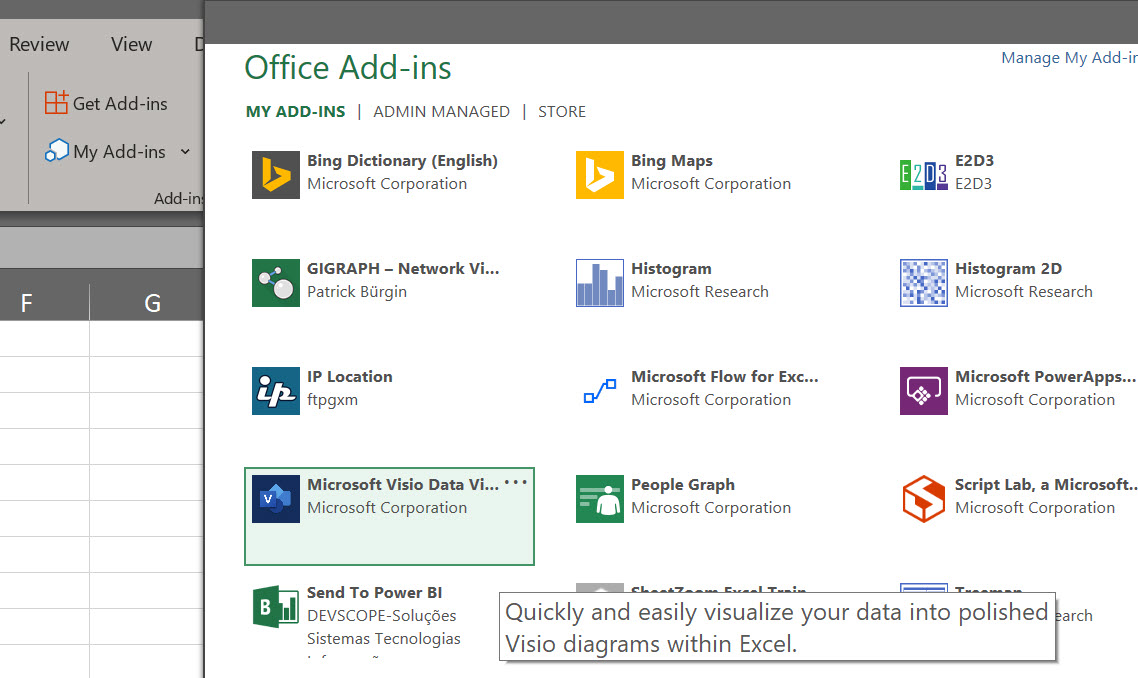The height and width of the screenshot is (678, 1138).
Task: Open the Review ribbon tab
Action: tap(39, 44)
